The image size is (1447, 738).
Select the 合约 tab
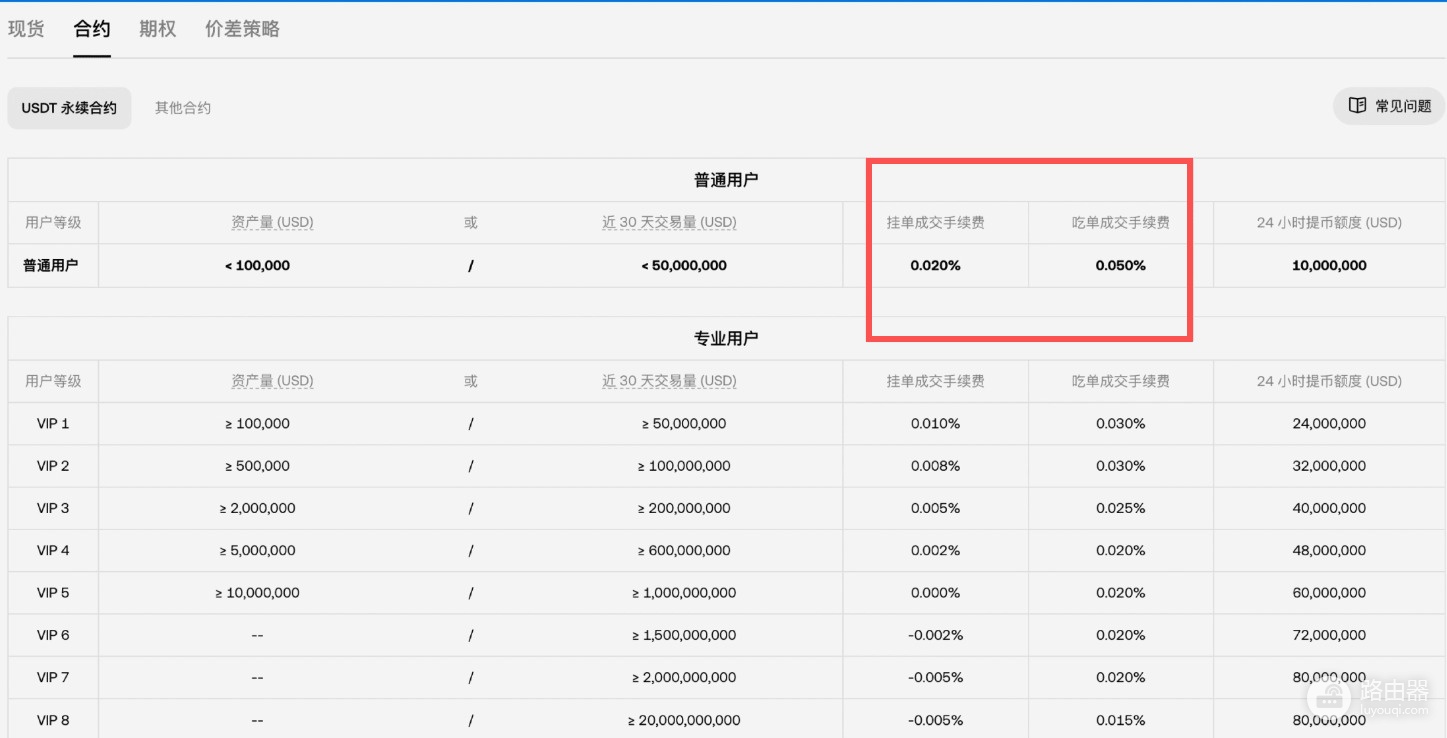[x=92, y=29]
